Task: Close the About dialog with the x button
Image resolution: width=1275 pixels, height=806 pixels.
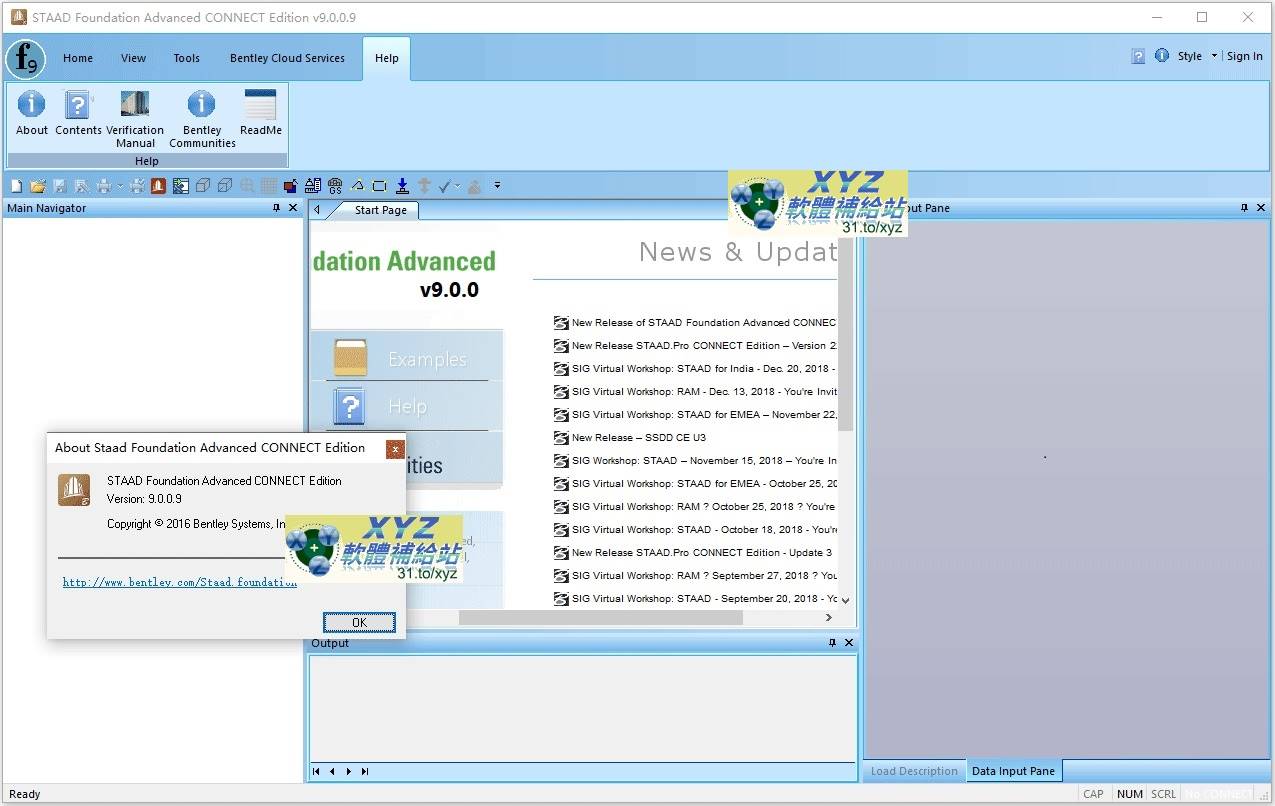Action: tap(395, 449)
